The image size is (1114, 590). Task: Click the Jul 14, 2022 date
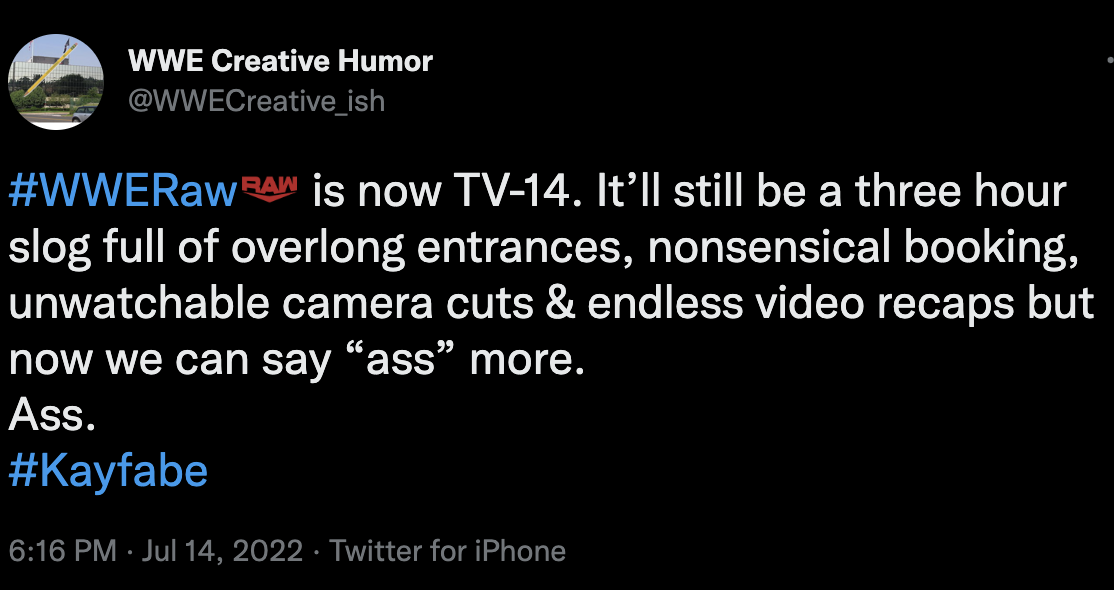(222, 551)
